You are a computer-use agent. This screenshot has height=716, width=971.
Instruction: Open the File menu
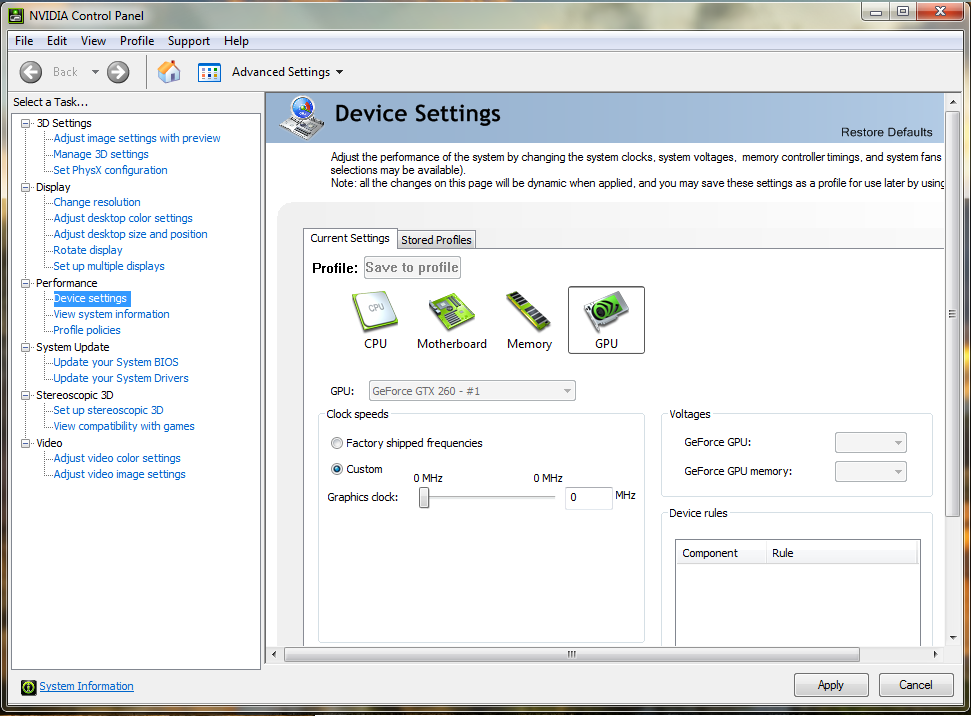24,41
